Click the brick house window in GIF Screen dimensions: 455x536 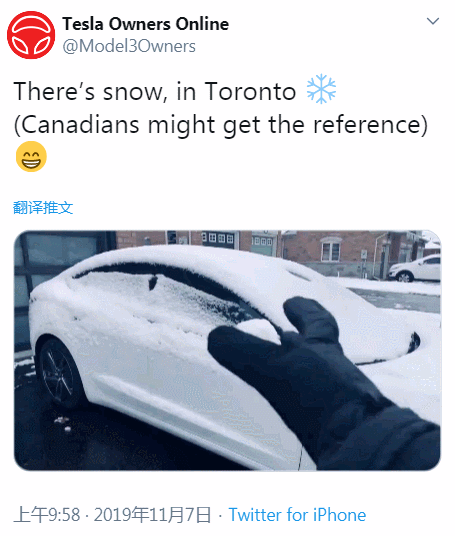[331, 251]
